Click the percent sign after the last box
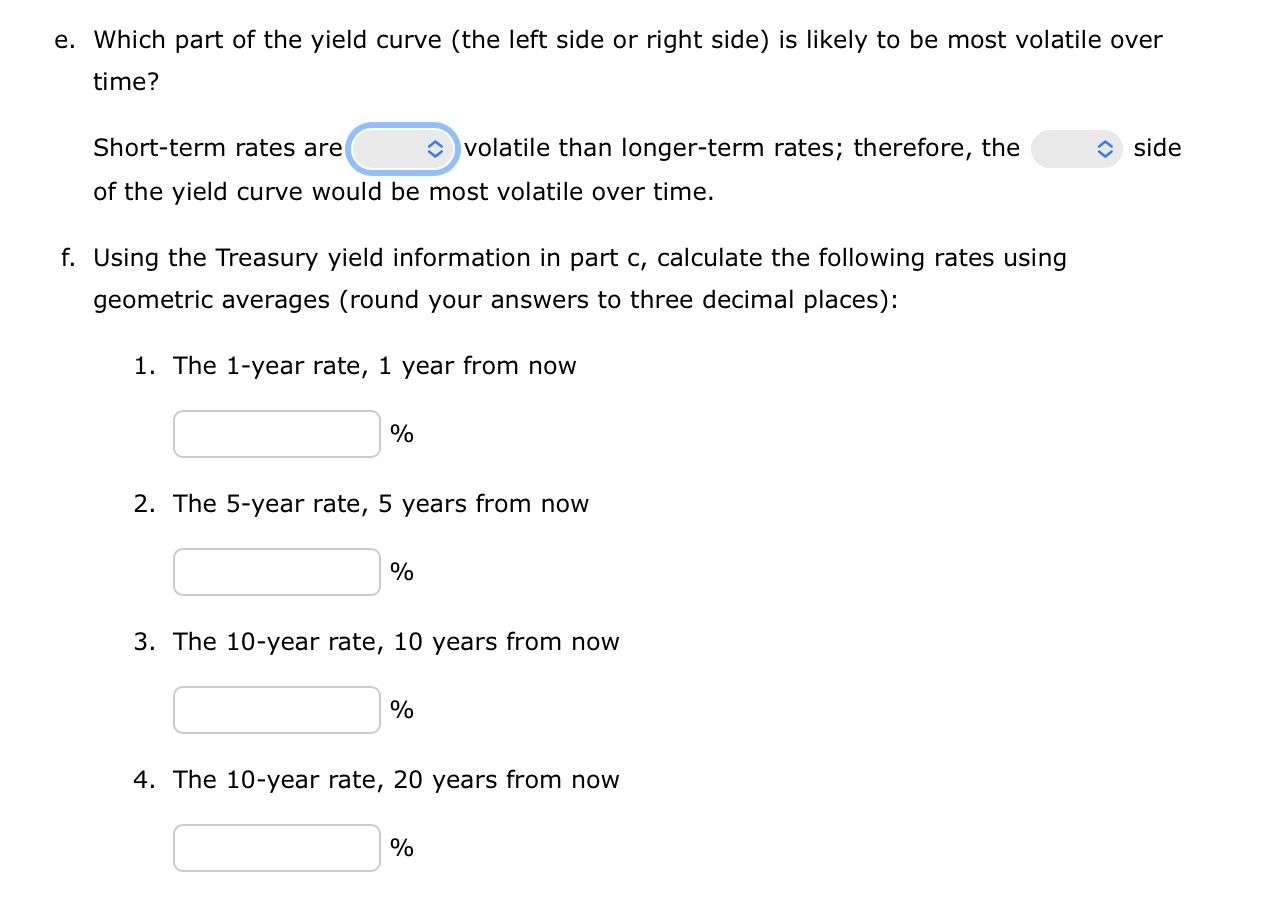This screenshot has width=1280, height=902. coord(401,847)
